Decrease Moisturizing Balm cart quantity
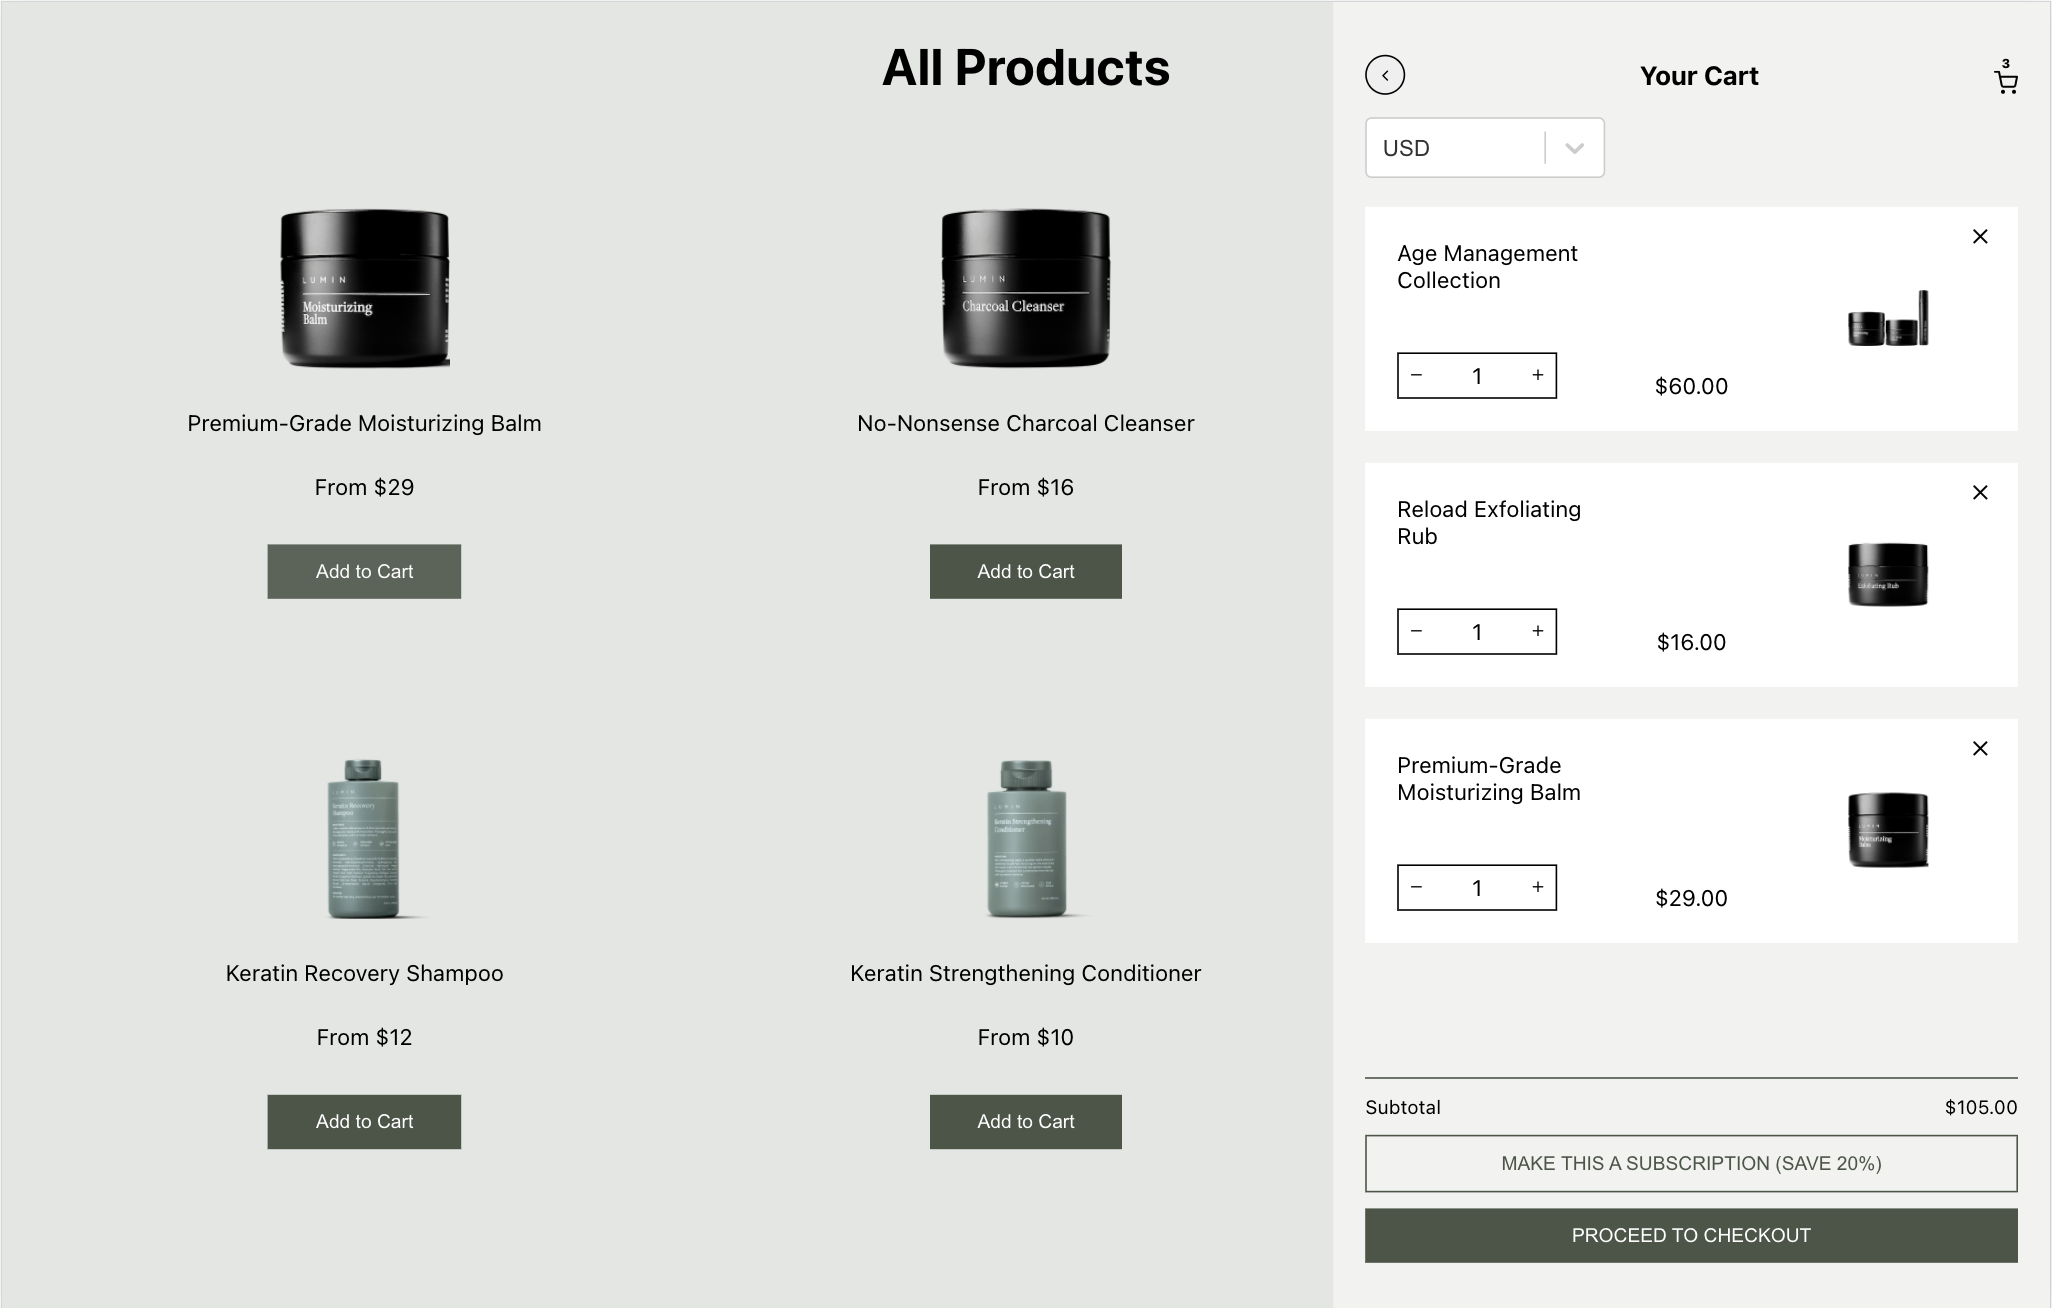The image size is (2052, 1308). point(1416,888)
